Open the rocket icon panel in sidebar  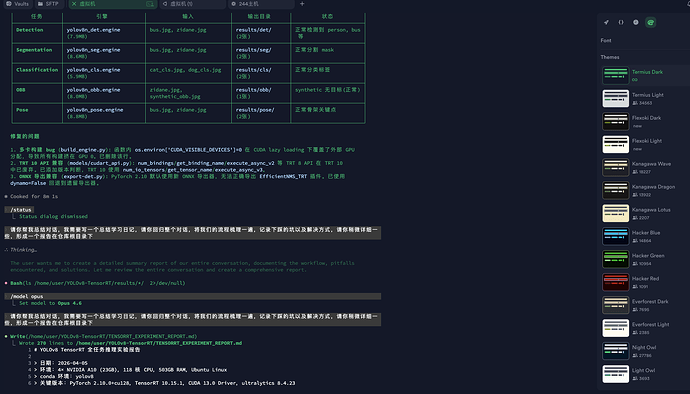click(x=606, y=22)
